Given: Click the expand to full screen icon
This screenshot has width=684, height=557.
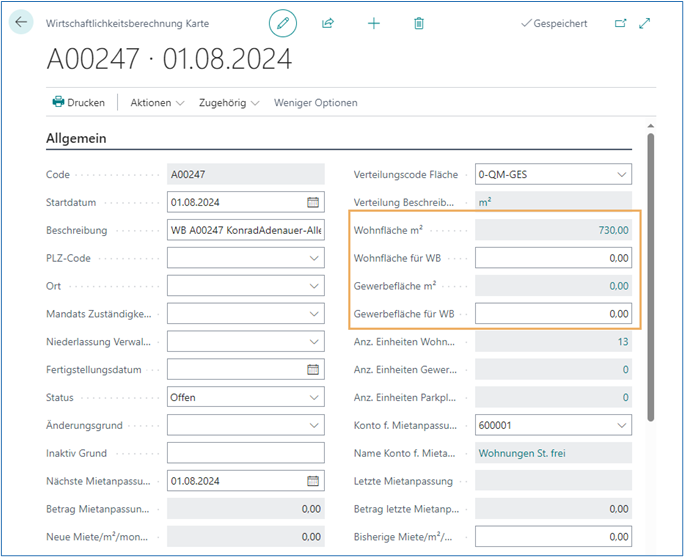Looking at the screenshot, I should [x=645, y=23].
